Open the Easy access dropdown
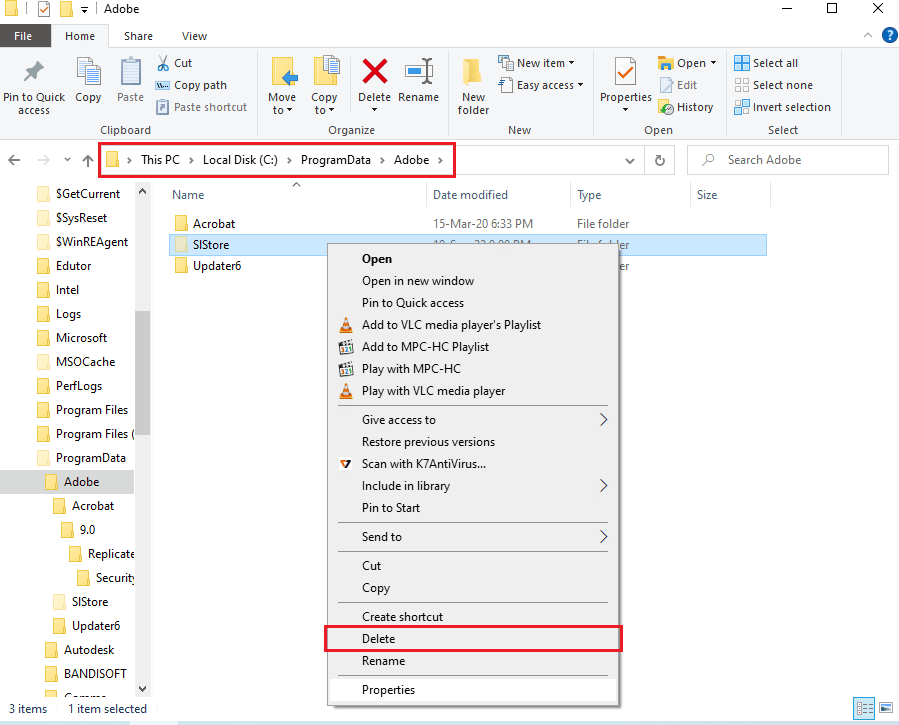The width and height of the screenshot is (899, 725). coord(545,85)
